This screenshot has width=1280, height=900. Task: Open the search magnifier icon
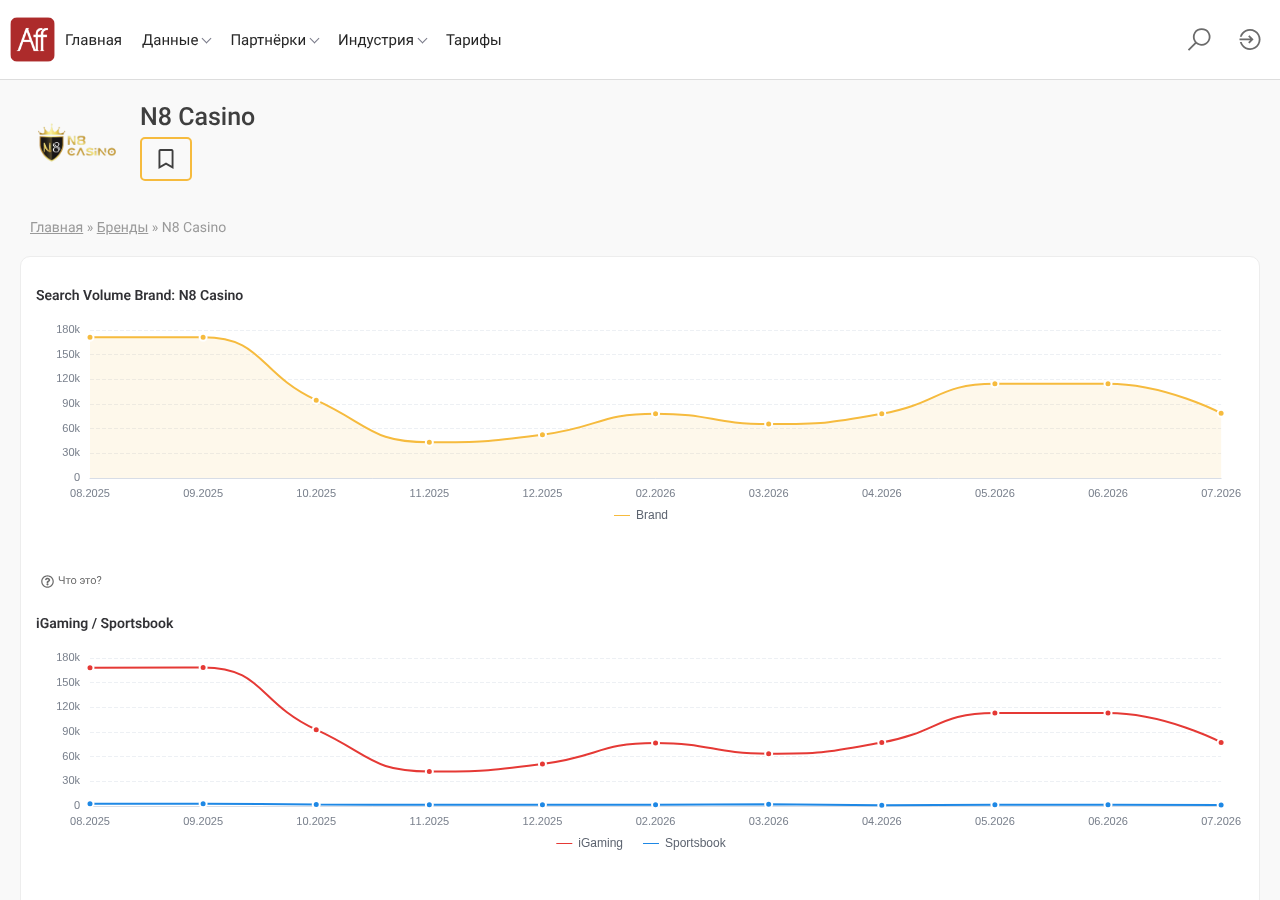(1199, 40)
